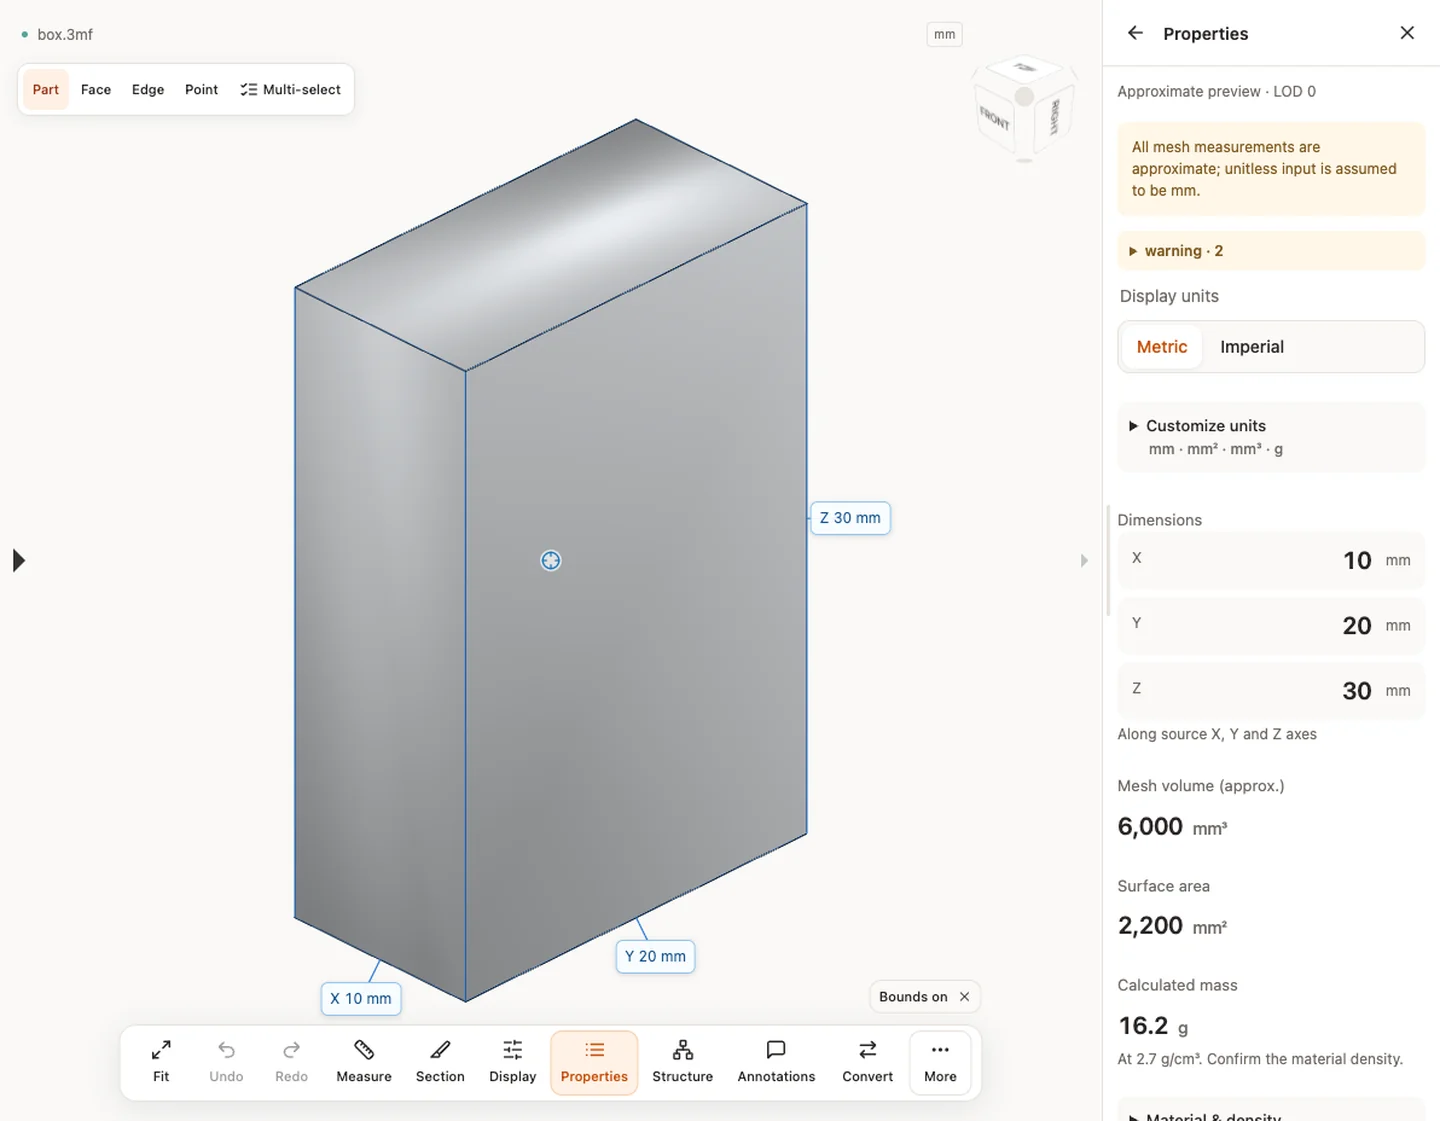
Task: Select Point selection mode
Action: pos(201,90)
